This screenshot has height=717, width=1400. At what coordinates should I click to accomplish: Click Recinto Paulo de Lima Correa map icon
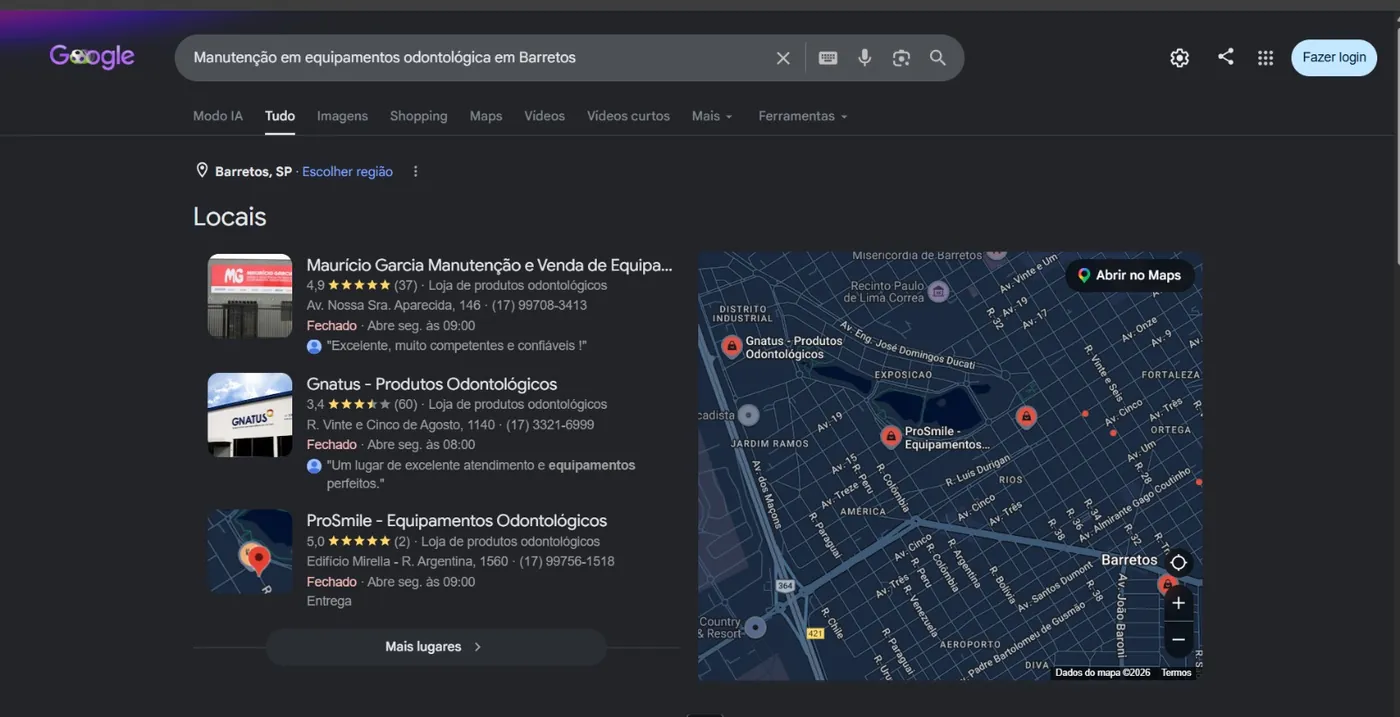coord(938,291)
